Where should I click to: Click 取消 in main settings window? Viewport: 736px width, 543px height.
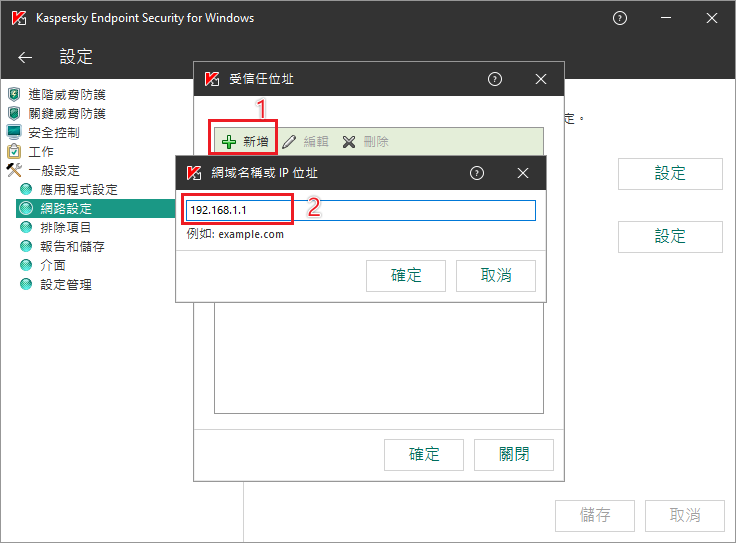[x=685, y=516]
